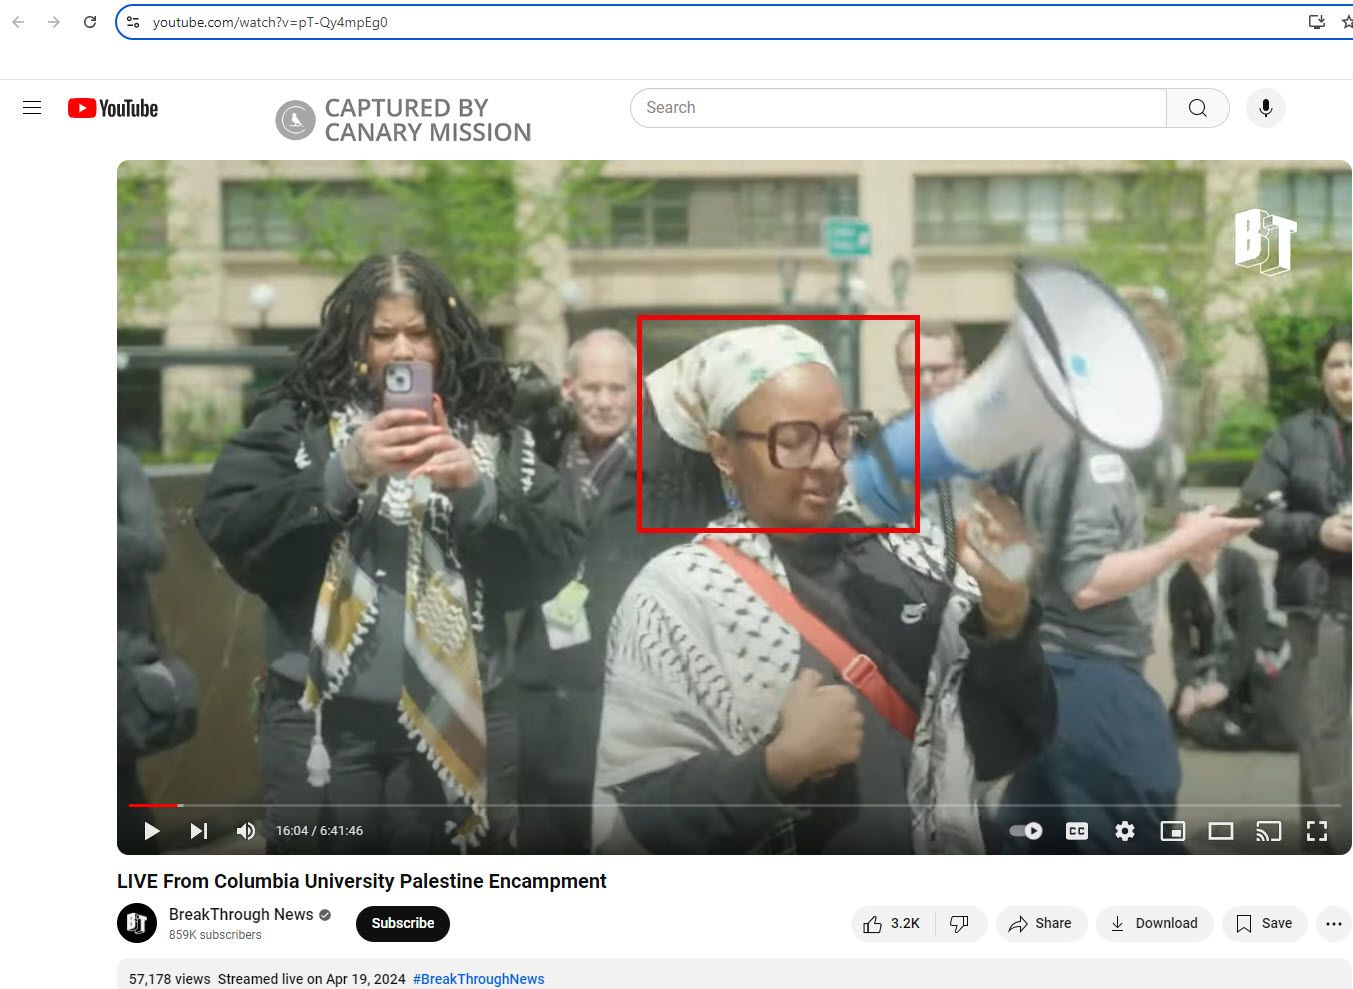1353x989 pixels.
Task: Open BreakThrough News channel name link
Action: tap(241, 914)
